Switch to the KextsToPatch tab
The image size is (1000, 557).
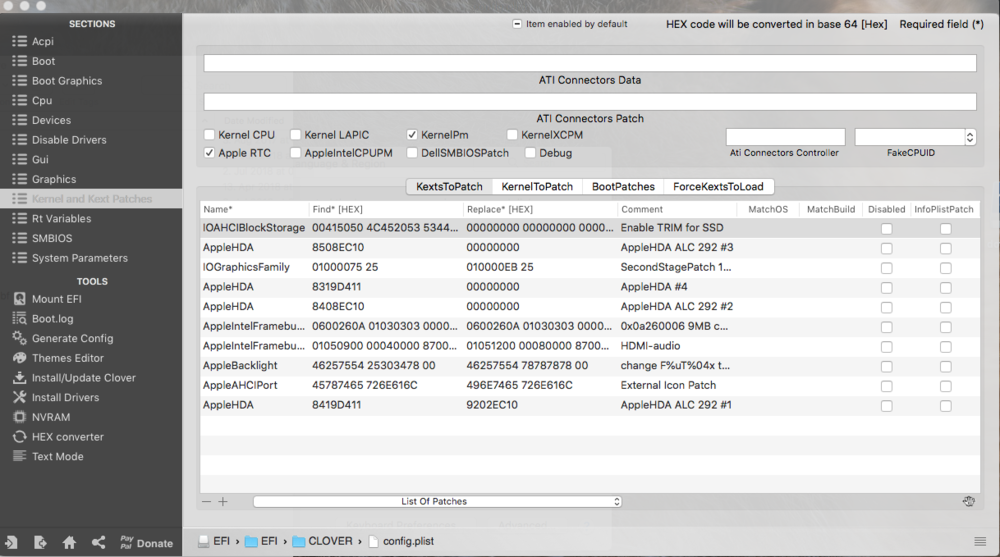[x=449, y=186]
